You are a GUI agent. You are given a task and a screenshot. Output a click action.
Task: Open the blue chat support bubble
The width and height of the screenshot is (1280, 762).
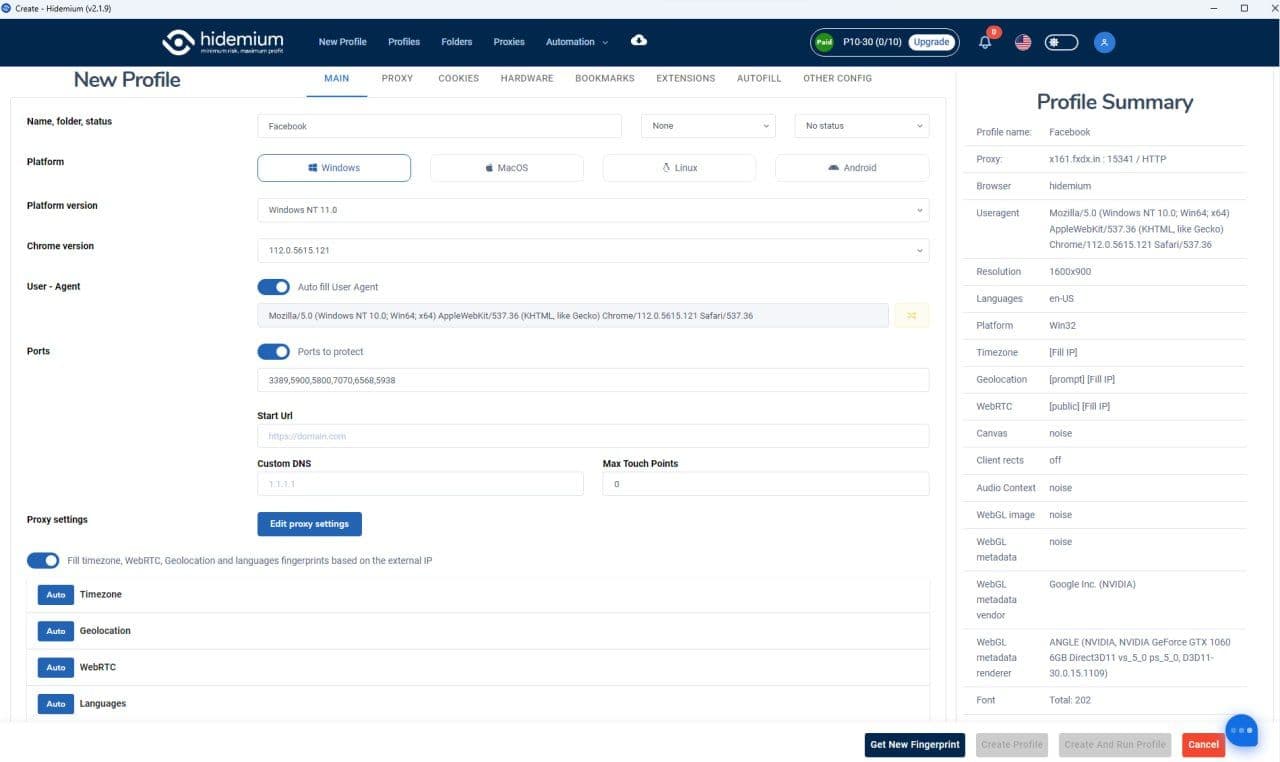[x=1242, y=731]
